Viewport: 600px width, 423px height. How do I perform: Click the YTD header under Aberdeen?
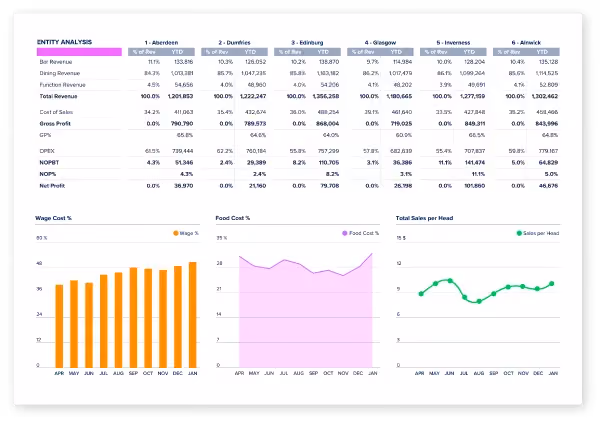click(x=177, y=52)
